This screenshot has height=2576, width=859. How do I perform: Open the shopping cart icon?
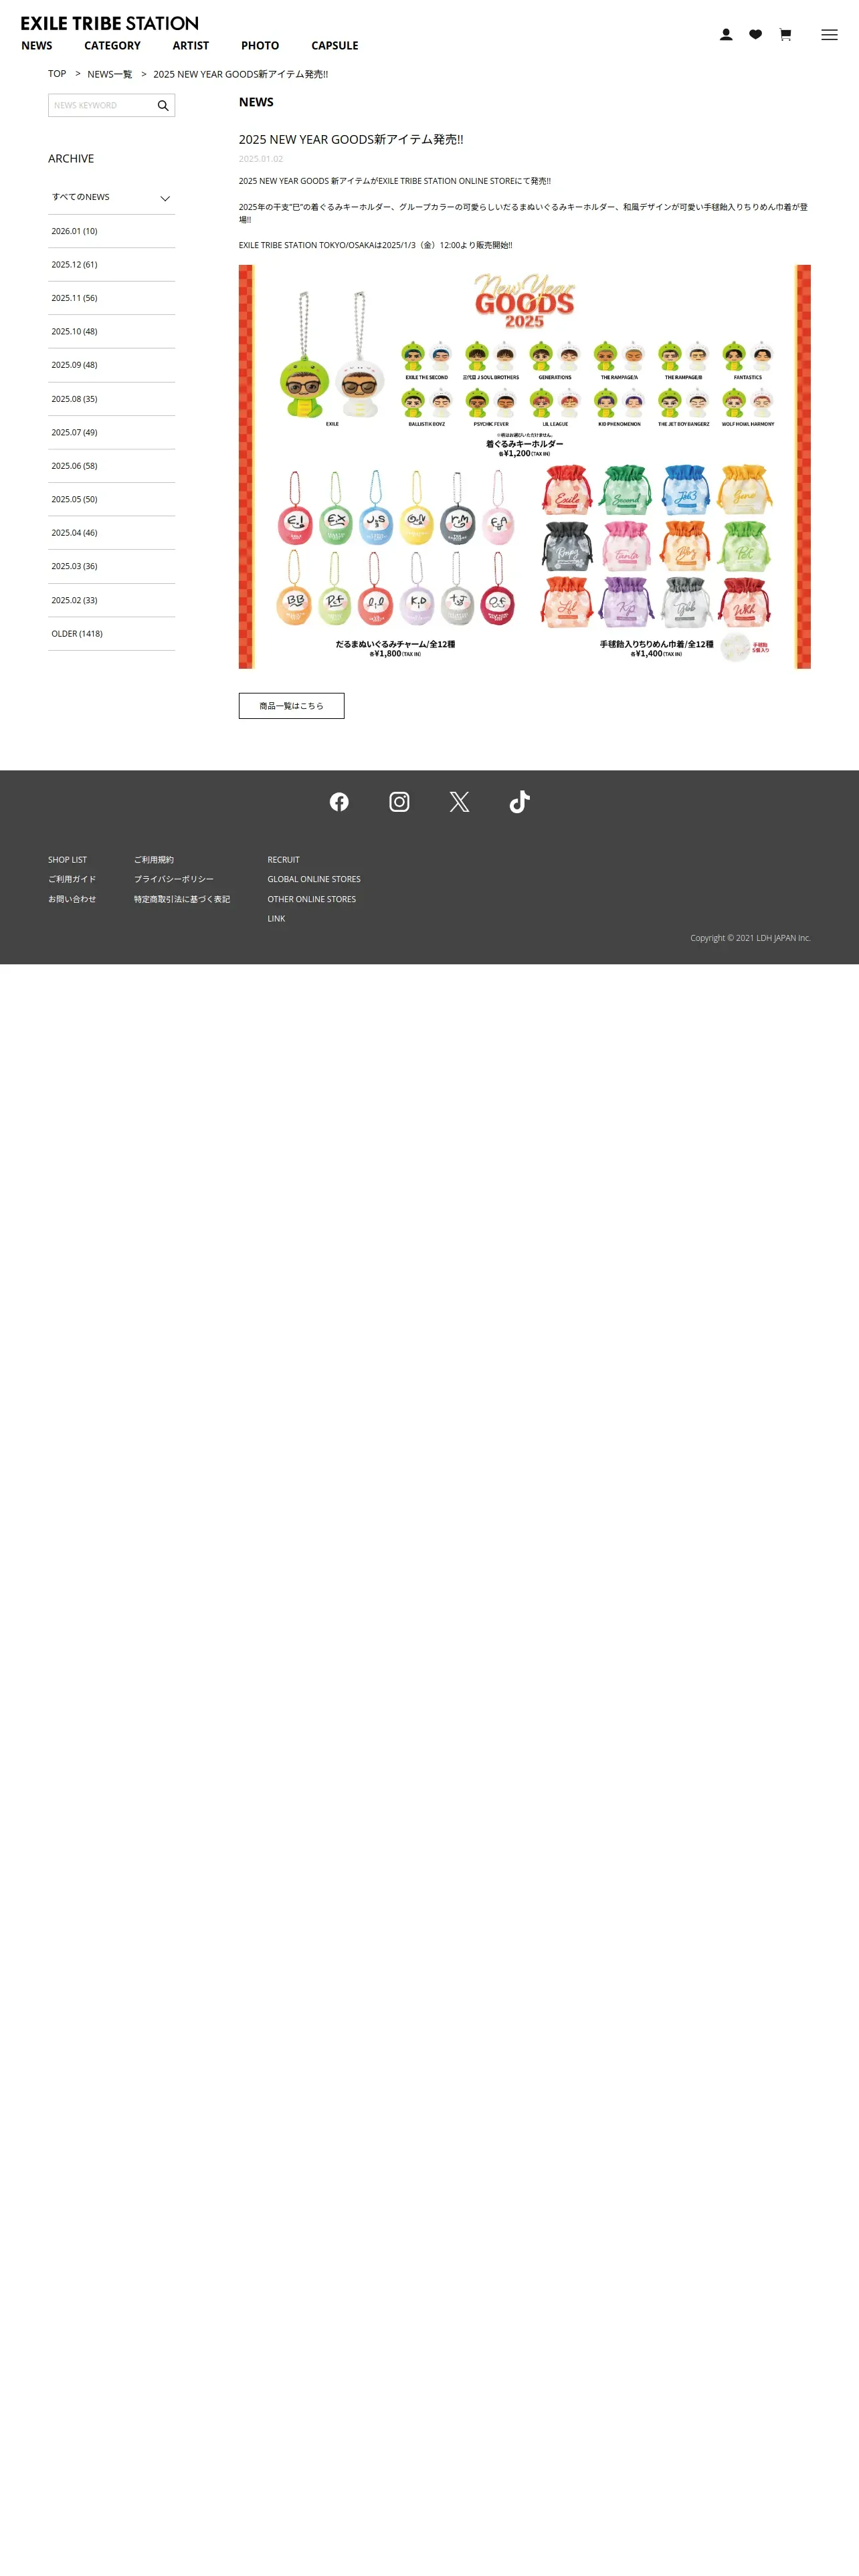coord(785,35)
